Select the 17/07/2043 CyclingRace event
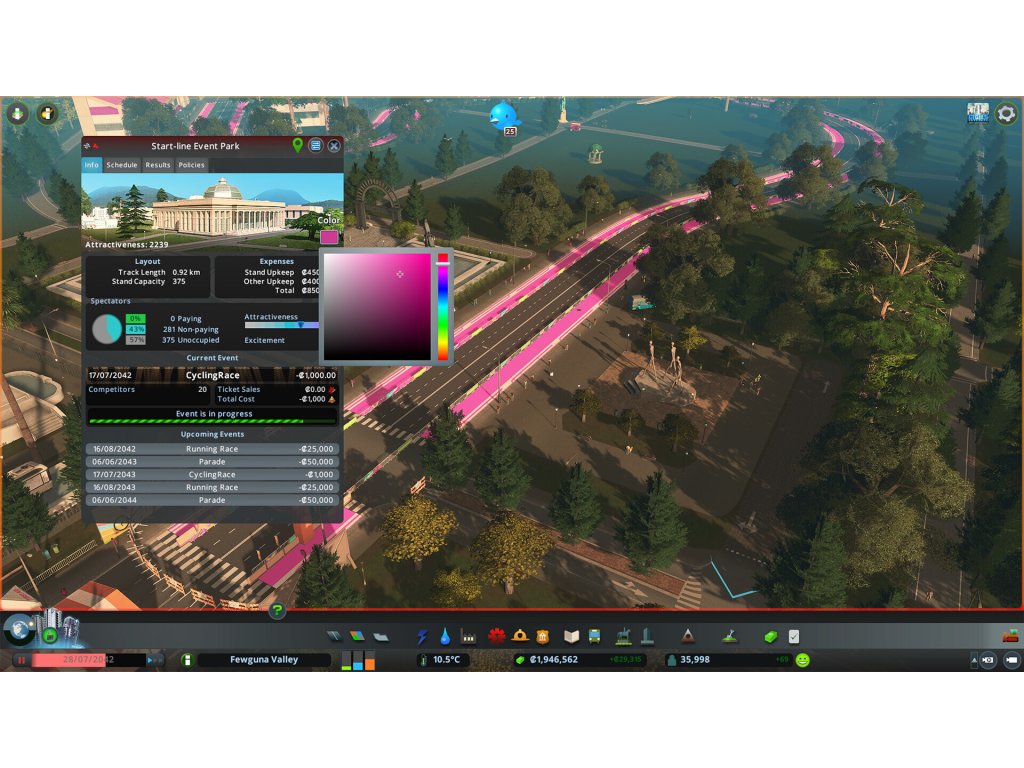The width and height of the screenshot is (1024, 768). (x=212, y=474)
